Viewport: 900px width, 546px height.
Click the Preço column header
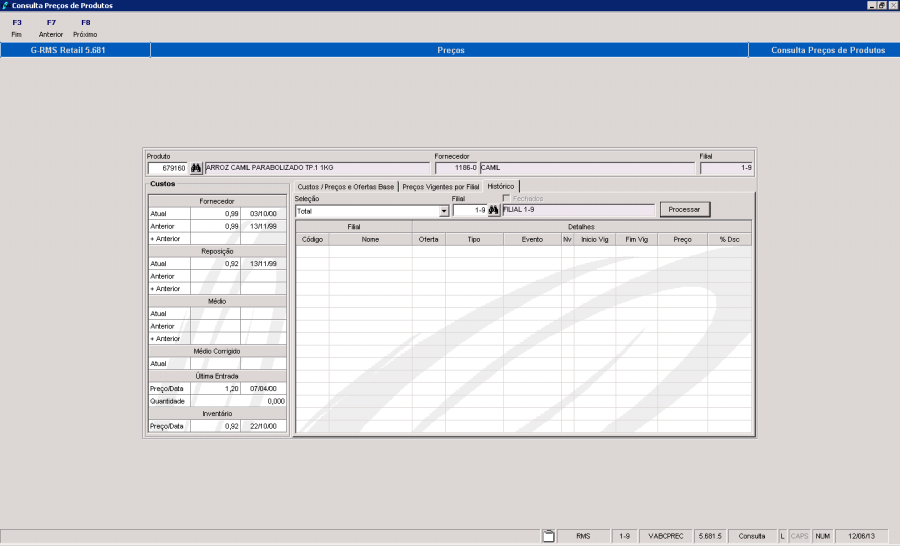point(682,239)
